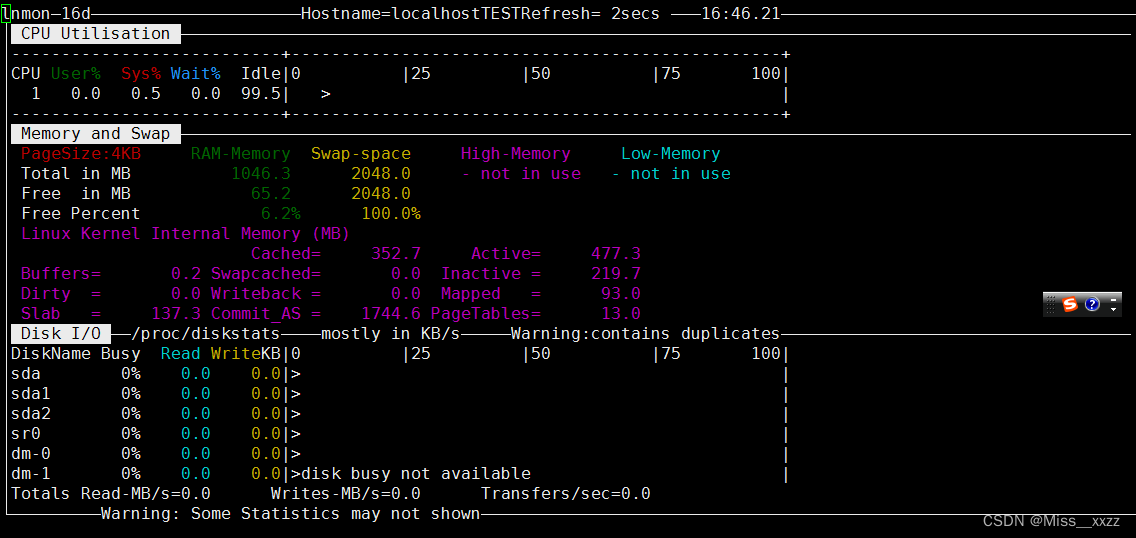Click the 99.5 idle value for CPU 1

(261, 93)
